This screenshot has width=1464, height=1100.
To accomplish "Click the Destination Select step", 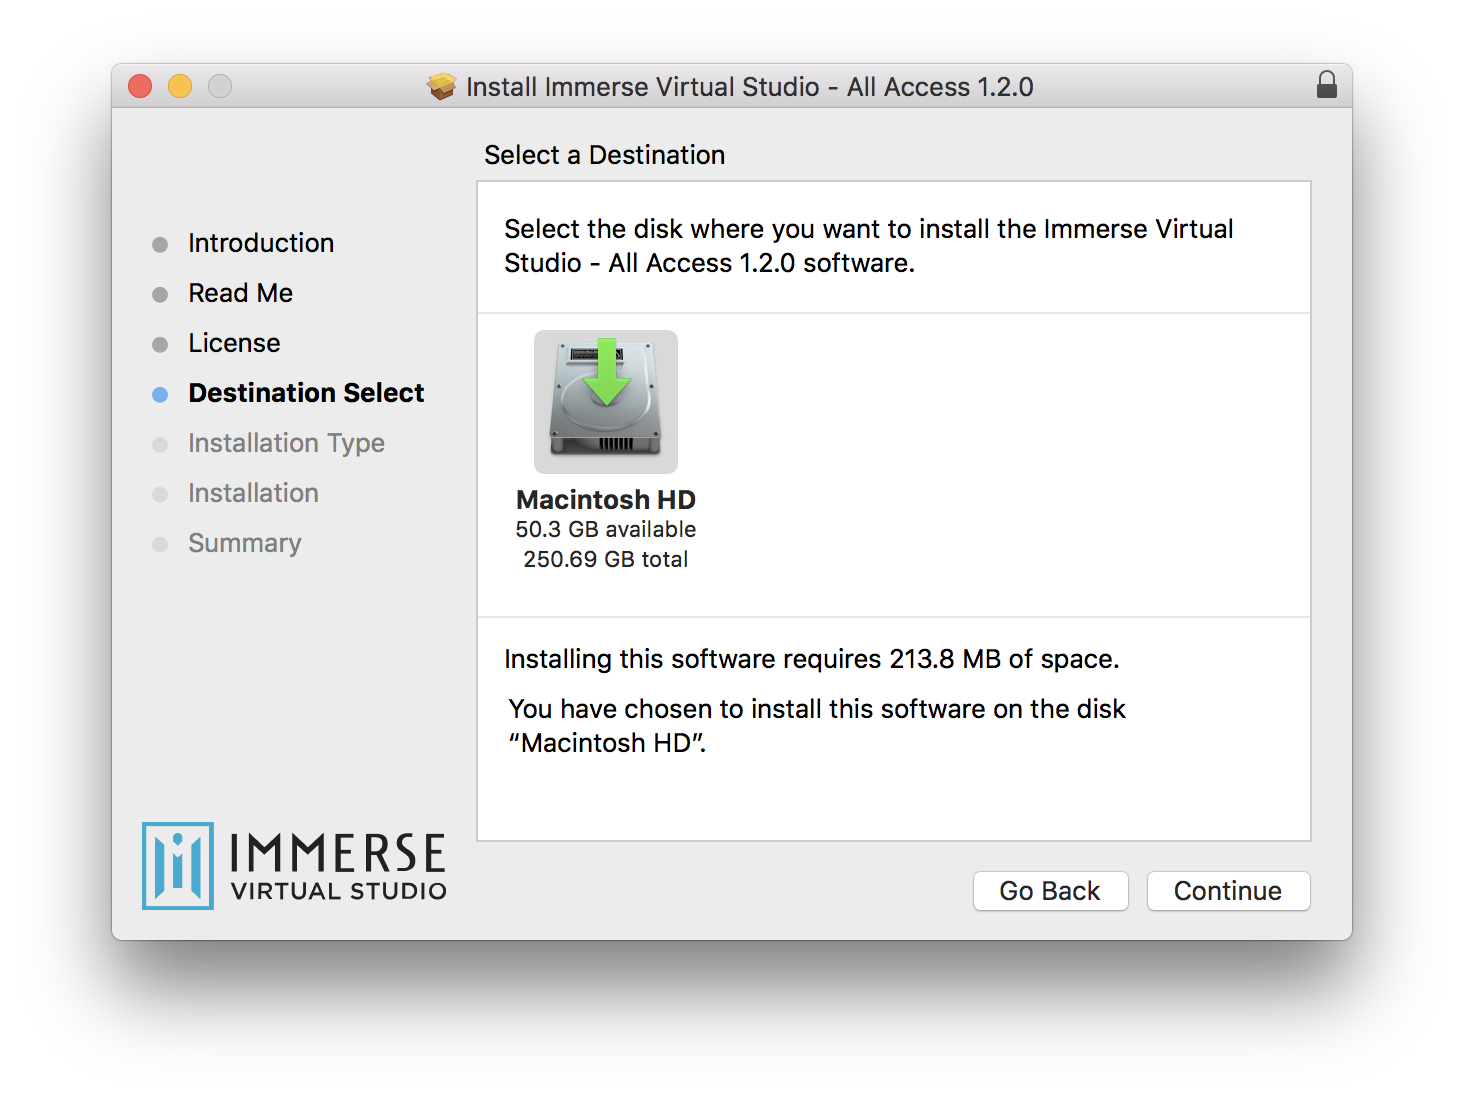I will tap(306, 393).
